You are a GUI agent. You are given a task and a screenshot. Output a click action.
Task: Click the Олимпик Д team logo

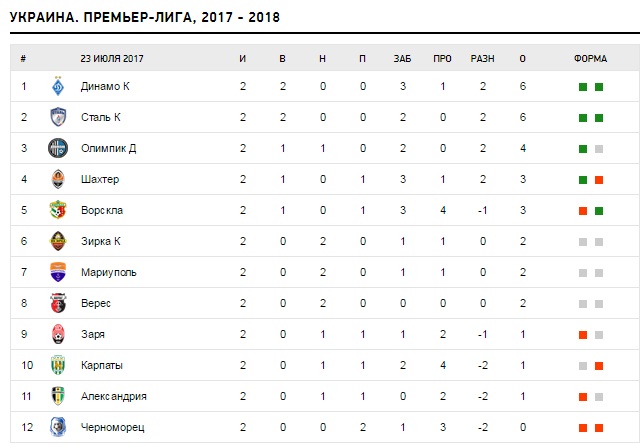pyautogui.click(x=58, y=149)
